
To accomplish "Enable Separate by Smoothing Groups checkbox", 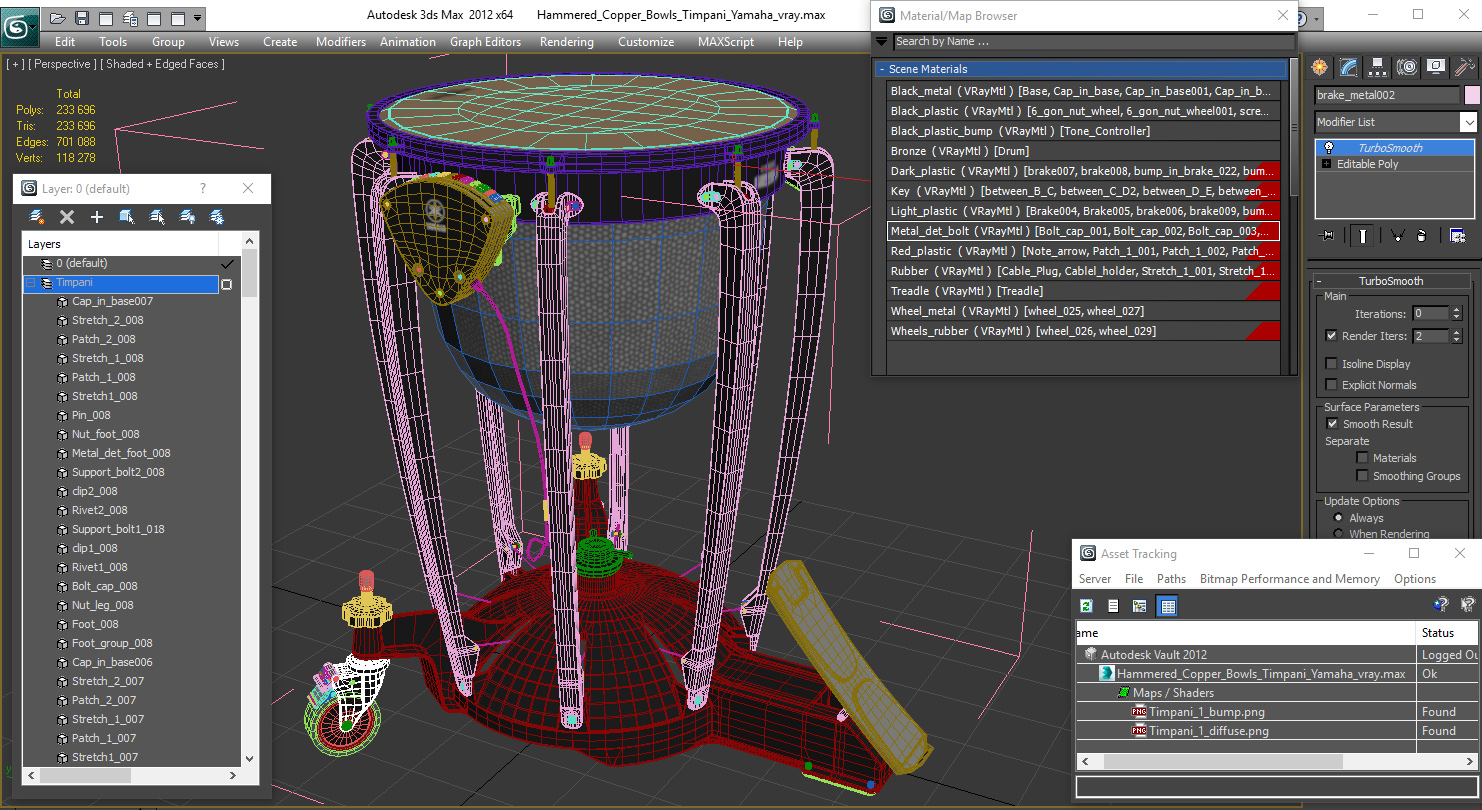I will (x=1361, y=476).
